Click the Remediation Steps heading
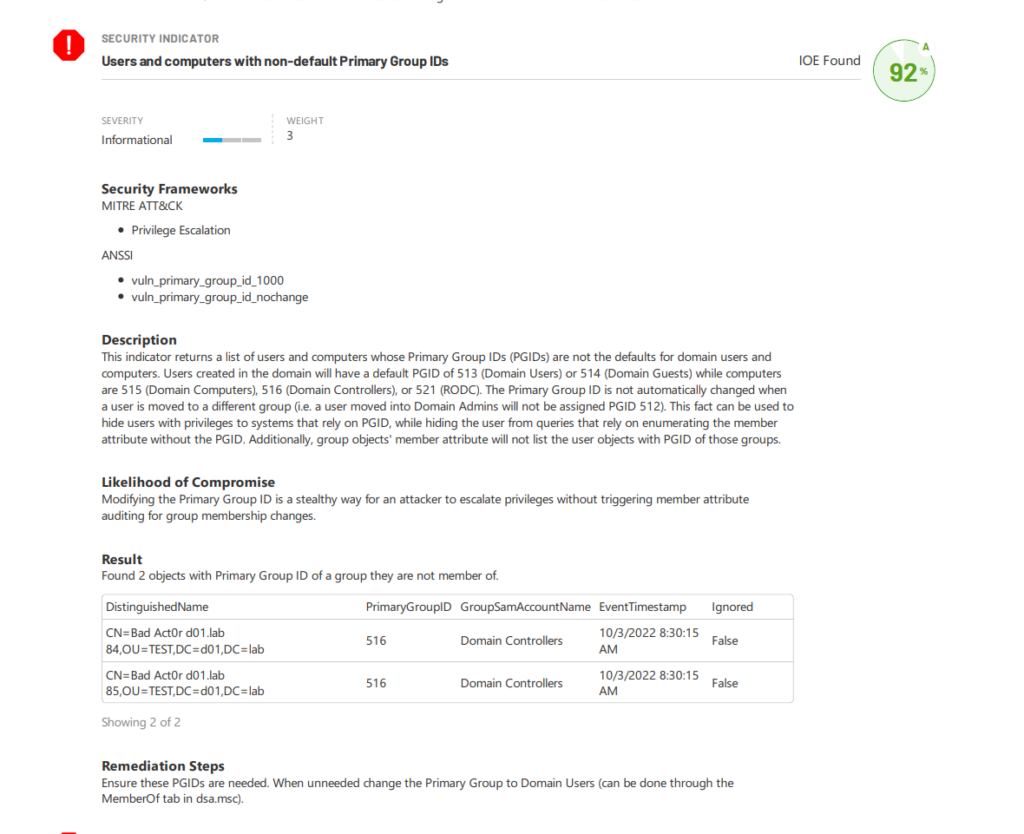The height and width of the screenshot is (834, 1024). (x=163, y=765)
